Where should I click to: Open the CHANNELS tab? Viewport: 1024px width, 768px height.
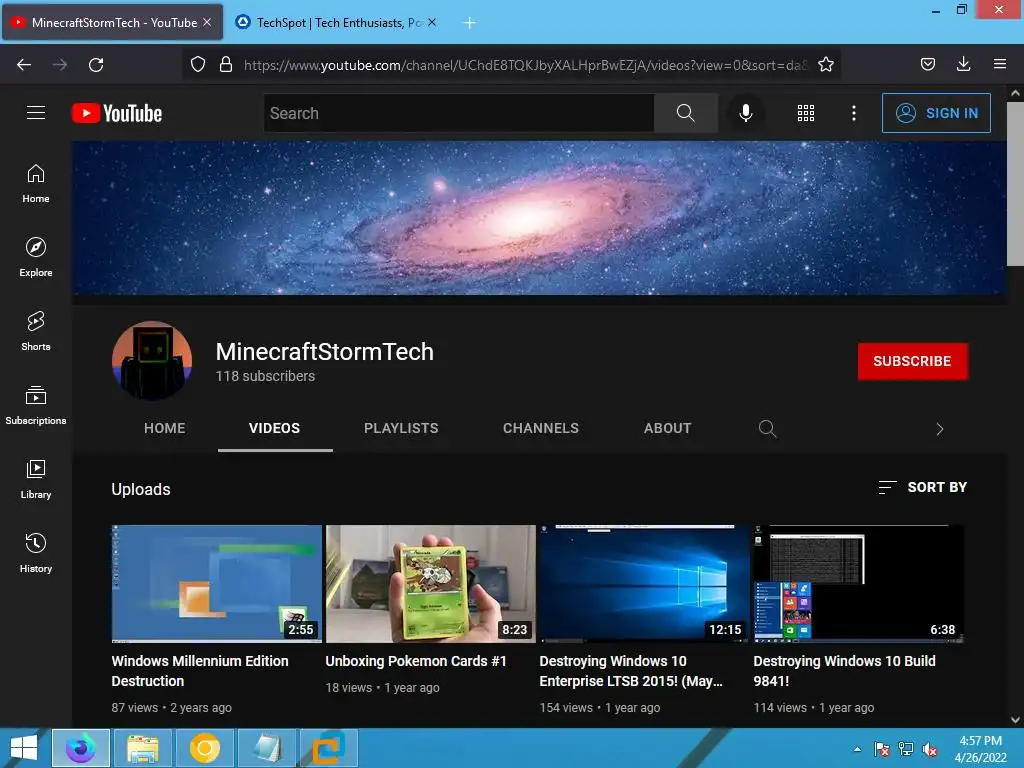(x=541, y=428)
